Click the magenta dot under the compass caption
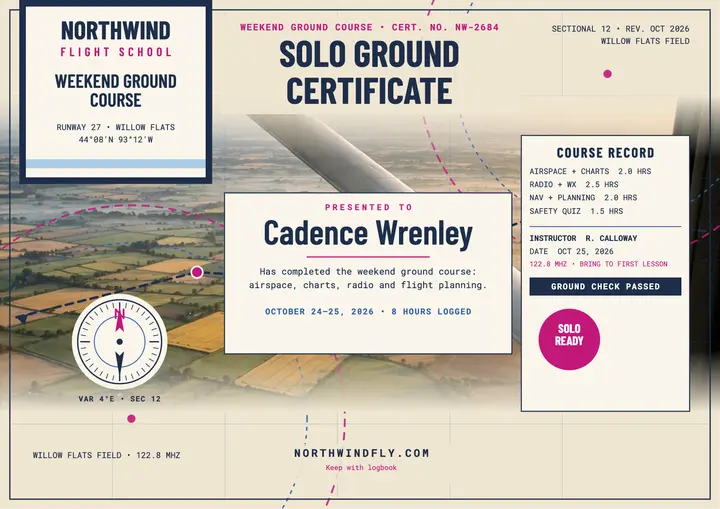Screen dimensions: 720x509 [x=131, y=419]
